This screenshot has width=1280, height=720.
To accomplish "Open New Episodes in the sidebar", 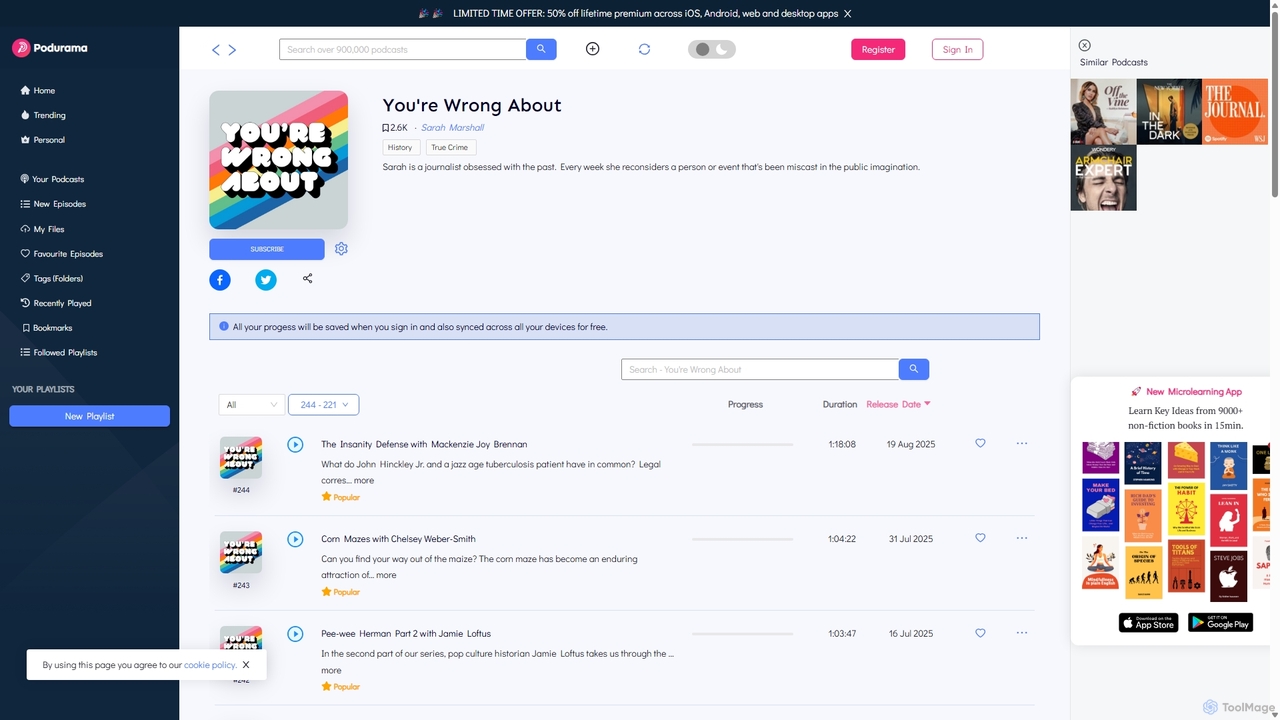I will [x=53, y=204].
